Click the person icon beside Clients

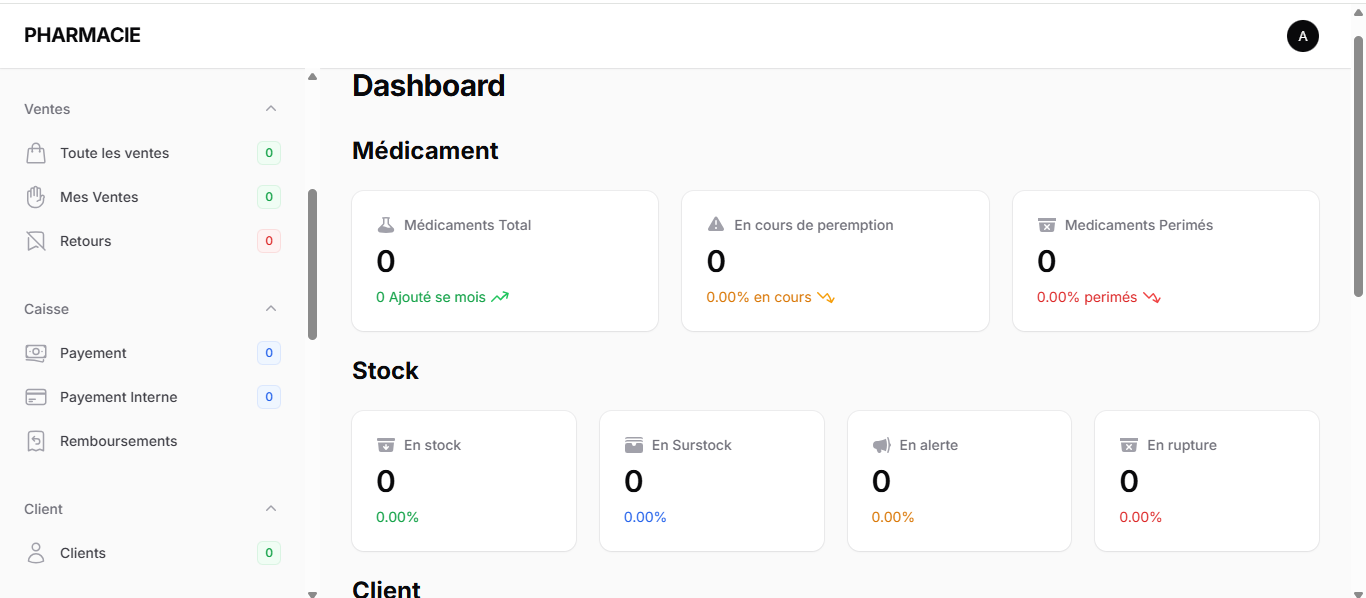point(36,553)
